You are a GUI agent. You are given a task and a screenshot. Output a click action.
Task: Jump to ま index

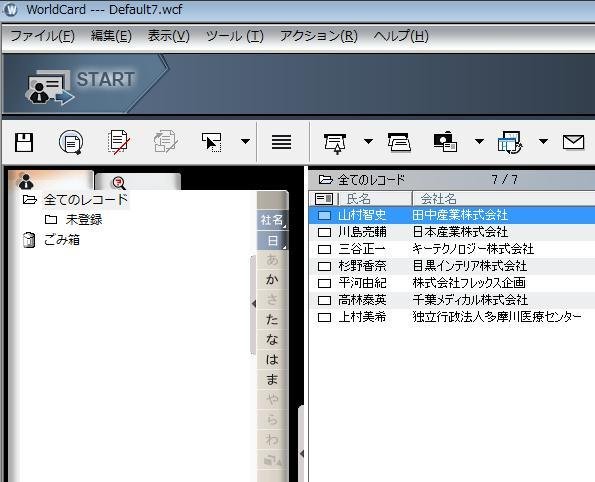272,380
